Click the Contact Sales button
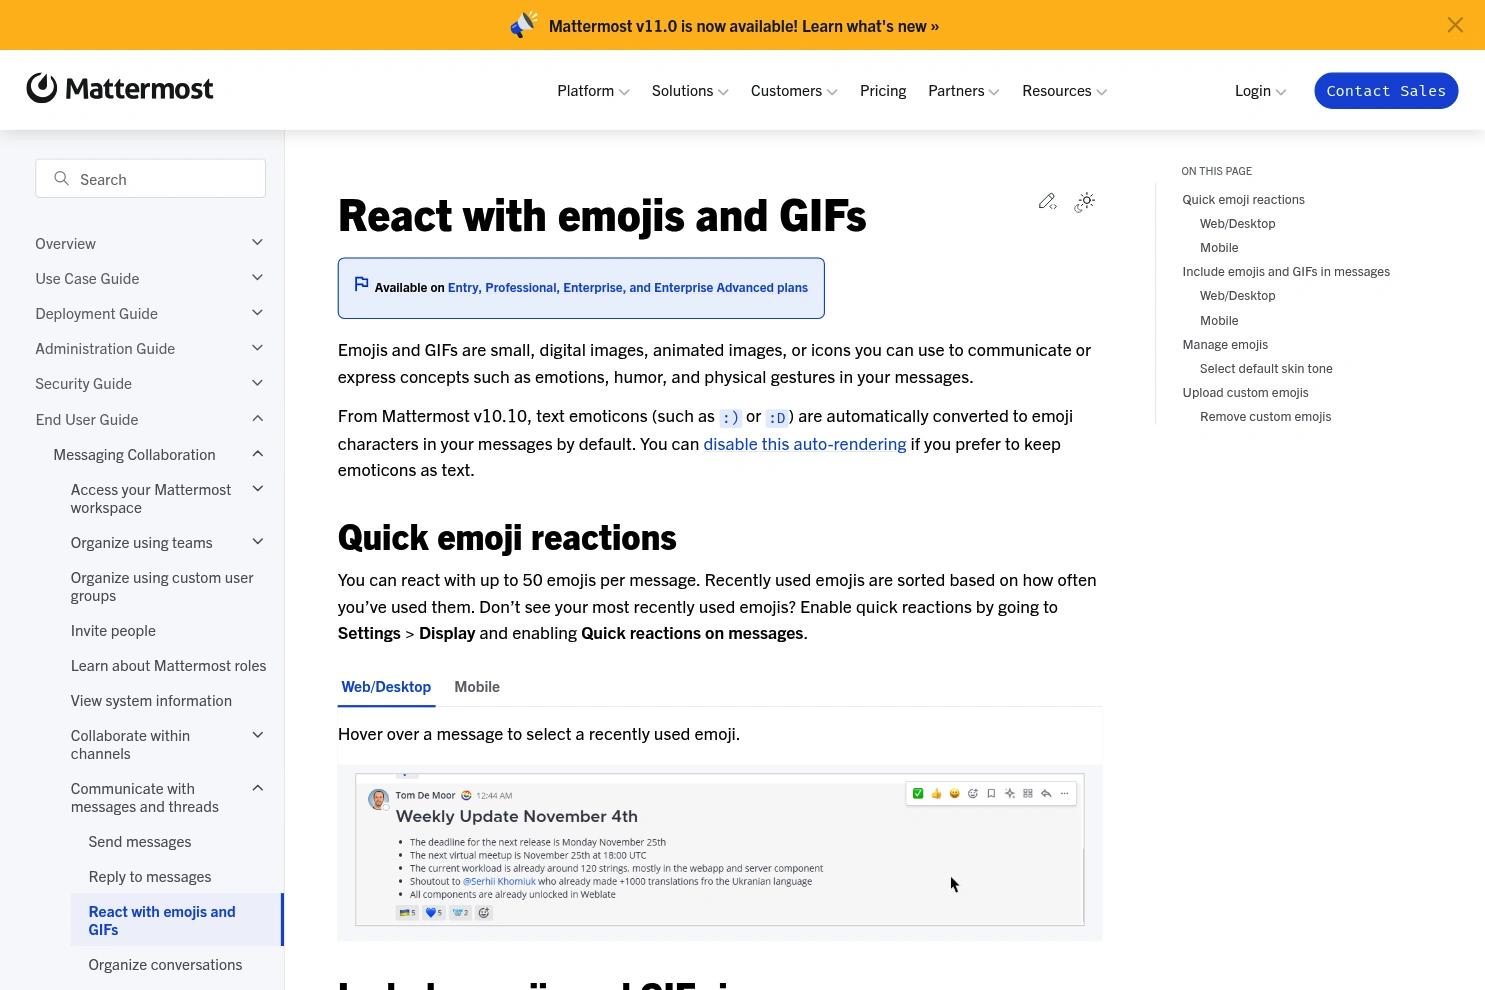This screenshot has width=1485, height=990. tap(1386, 91)
